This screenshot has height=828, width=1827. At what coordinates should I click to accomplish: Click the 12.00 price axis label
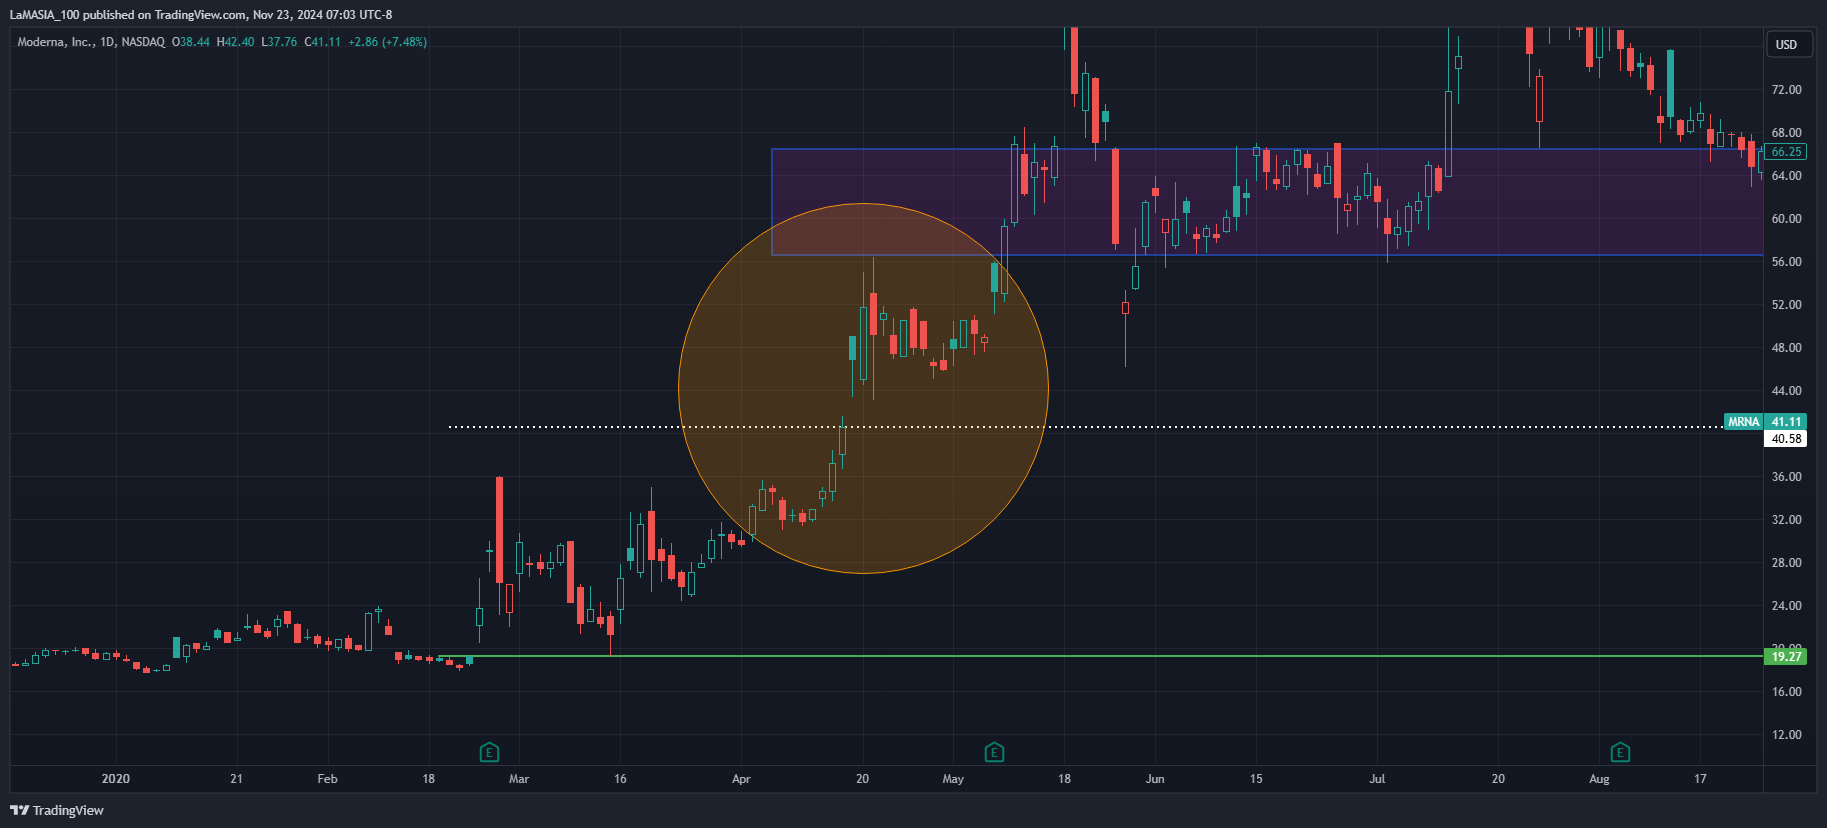click(1786, 735)
